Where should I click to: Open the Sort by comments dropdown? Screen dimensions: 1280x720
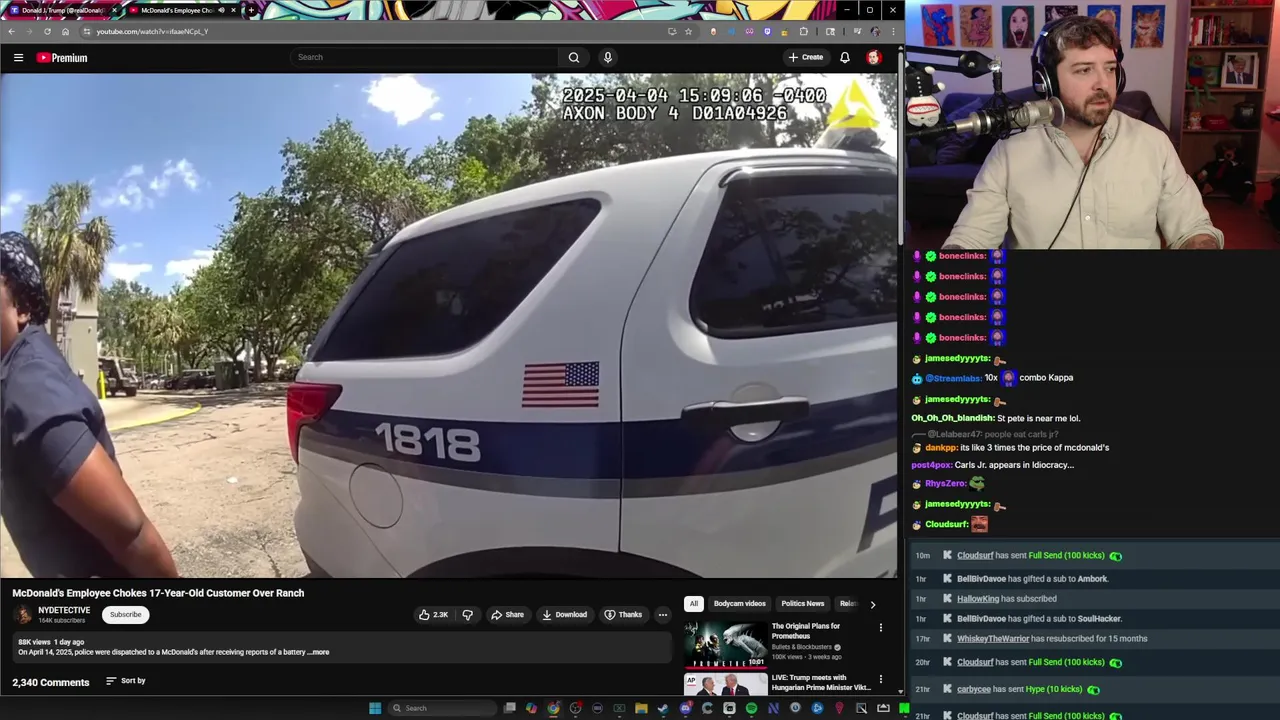tap(126, 681)
